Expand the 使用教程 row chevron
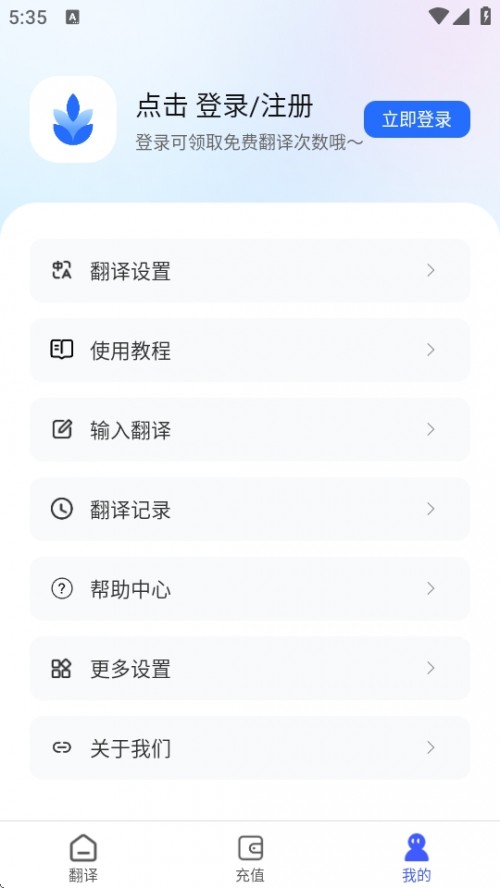Image resolution: width=500 pixels, height=888 pixels. (x=431, y=350)
